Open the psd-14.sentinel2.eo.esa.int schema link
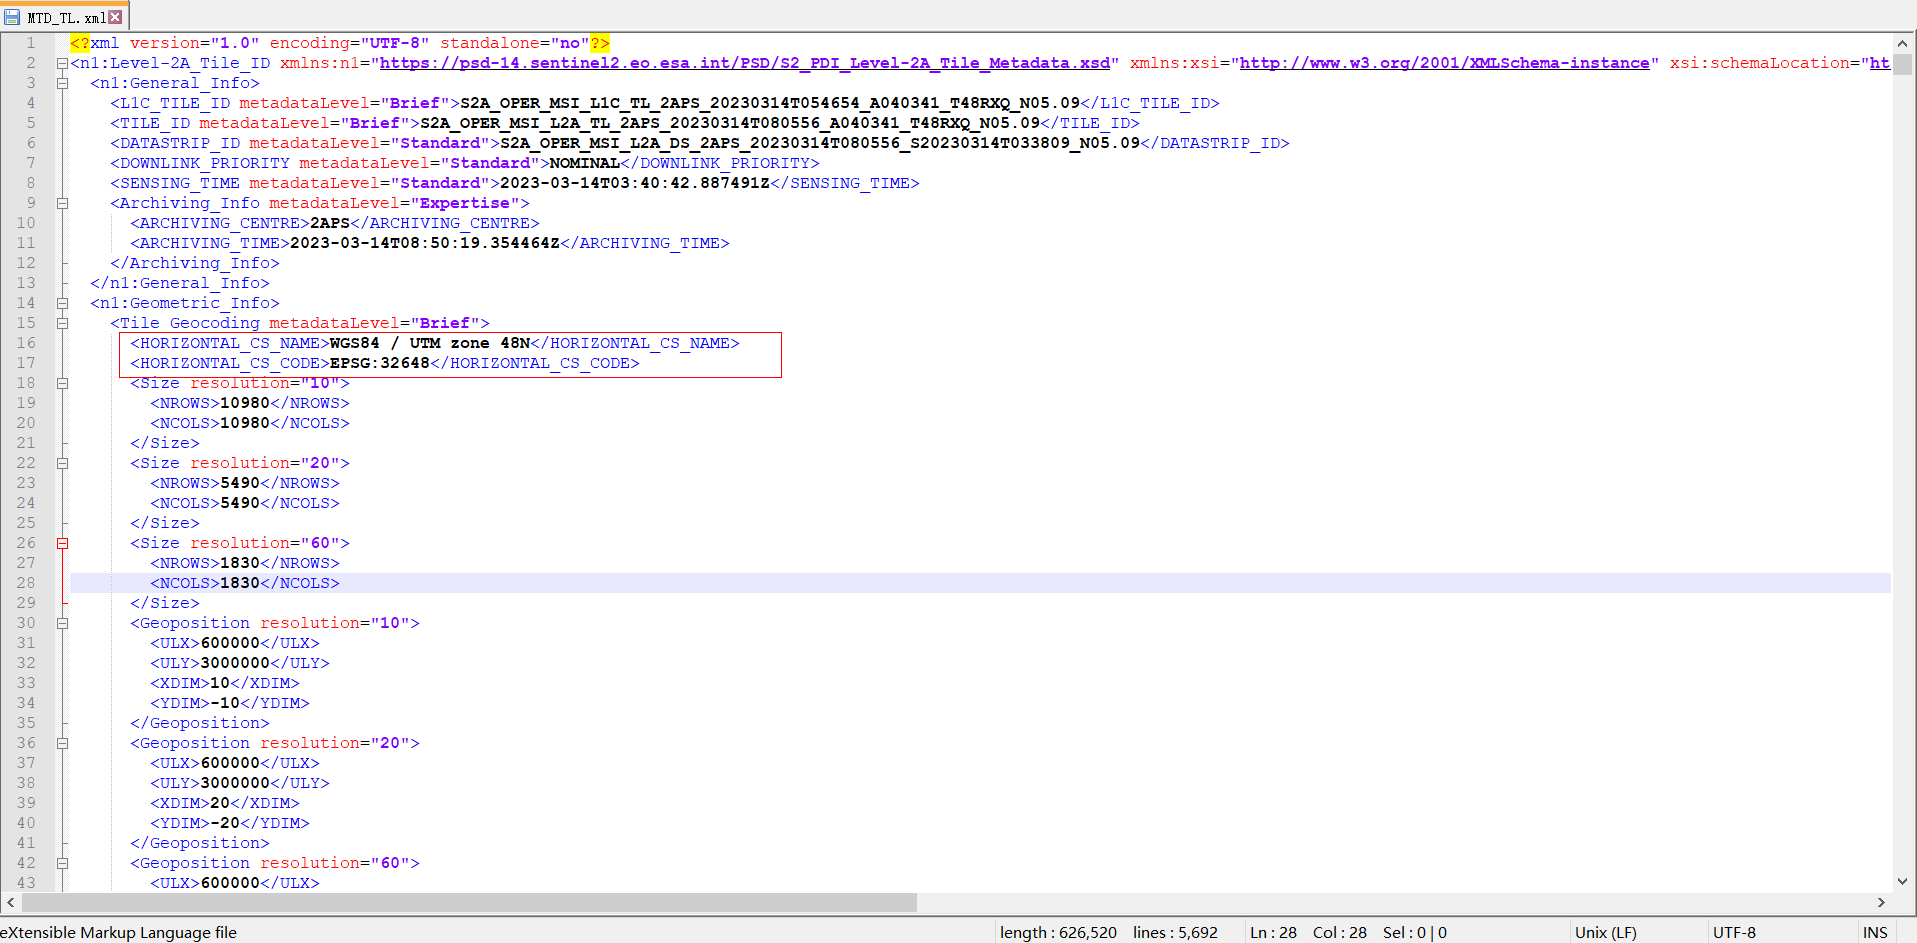 pyautogui.click(x=745, y=63)
